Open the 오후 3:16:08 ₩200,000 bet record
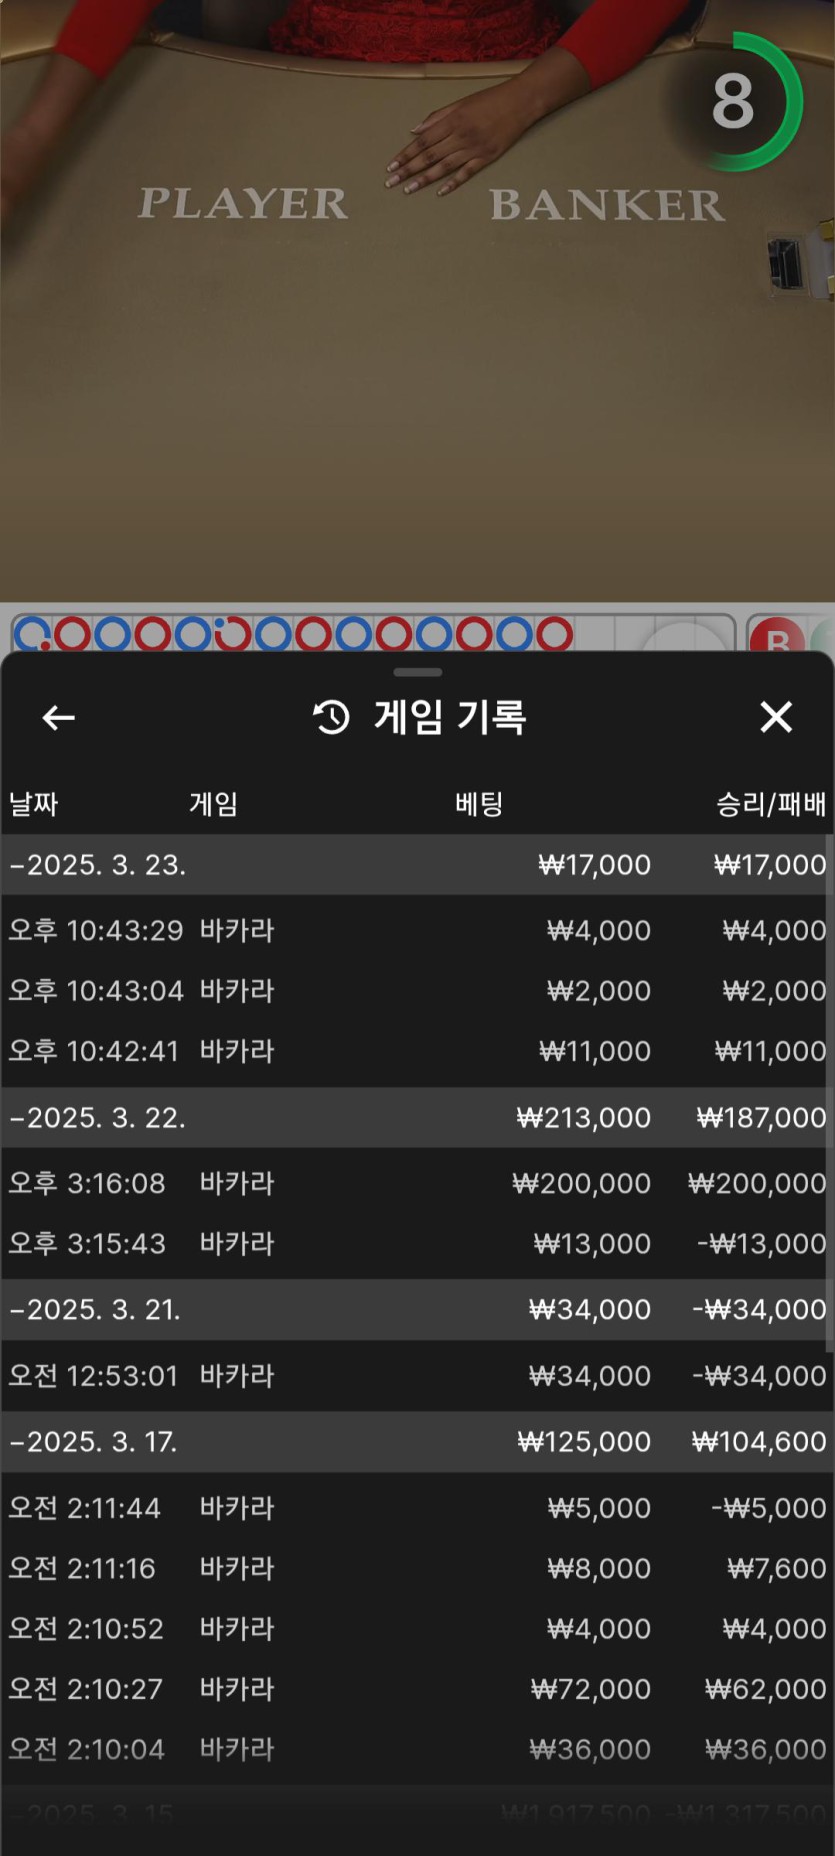Screen dimensions: 835x1856 click(x=417, y=1183)
